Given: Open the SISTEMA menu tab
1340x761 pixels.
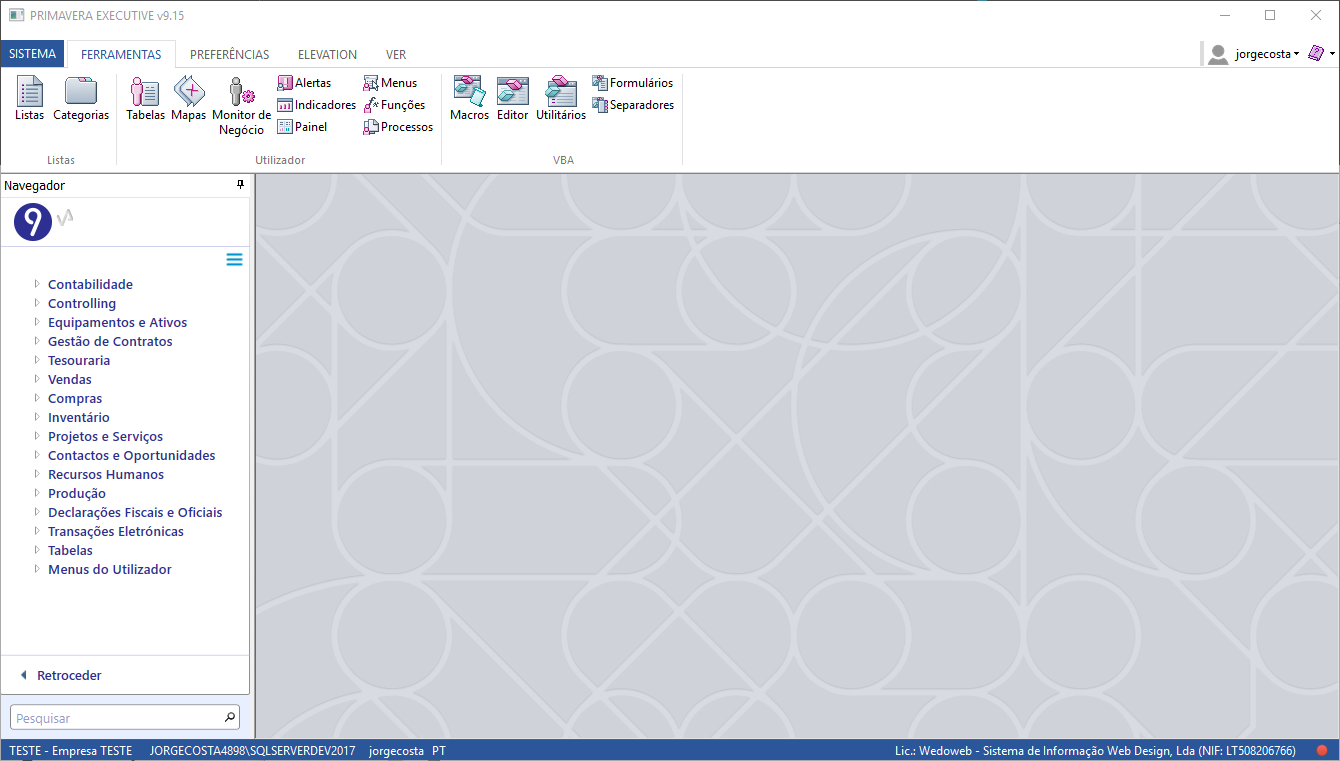Looking at the screenshot, I should [33, 54].
